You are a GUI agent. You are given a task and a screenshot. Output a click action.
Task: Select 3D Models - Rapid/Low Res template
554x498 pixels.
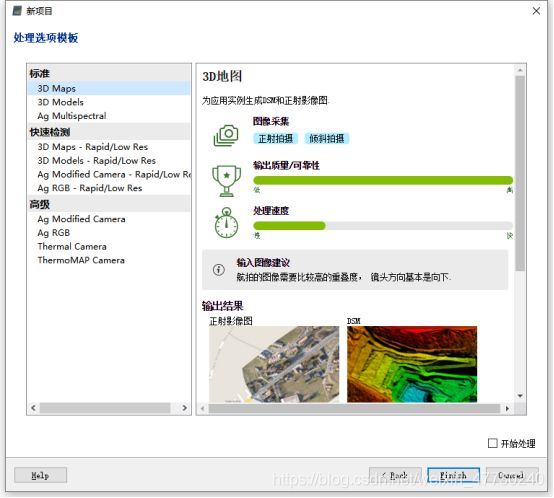coord(109,160)
